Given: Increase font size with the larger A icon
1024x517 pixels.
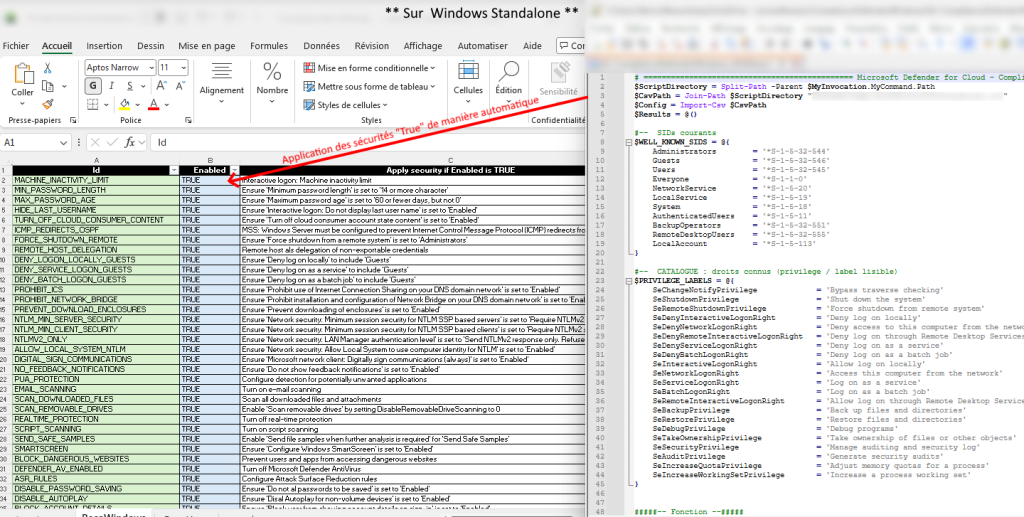Looking at the screenshot, I should tap(161, 86).
